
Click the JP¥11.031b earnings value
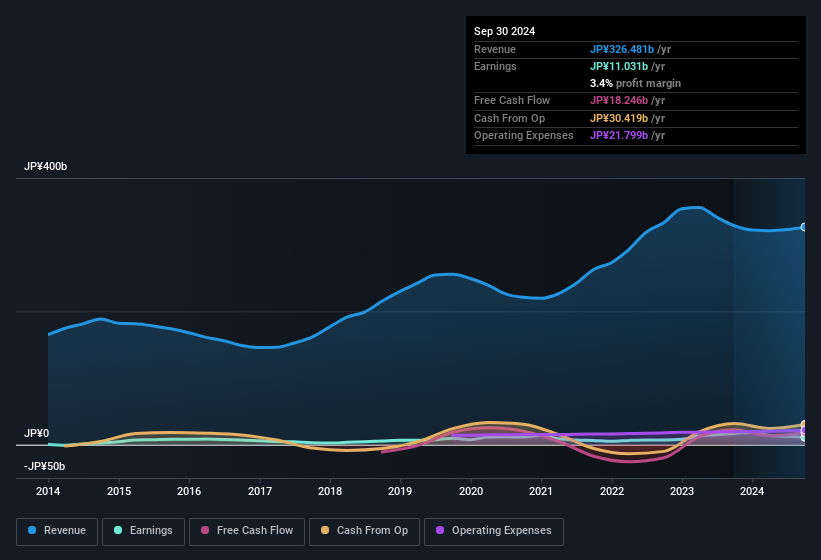pyautogui.click(x=619, y=66)
